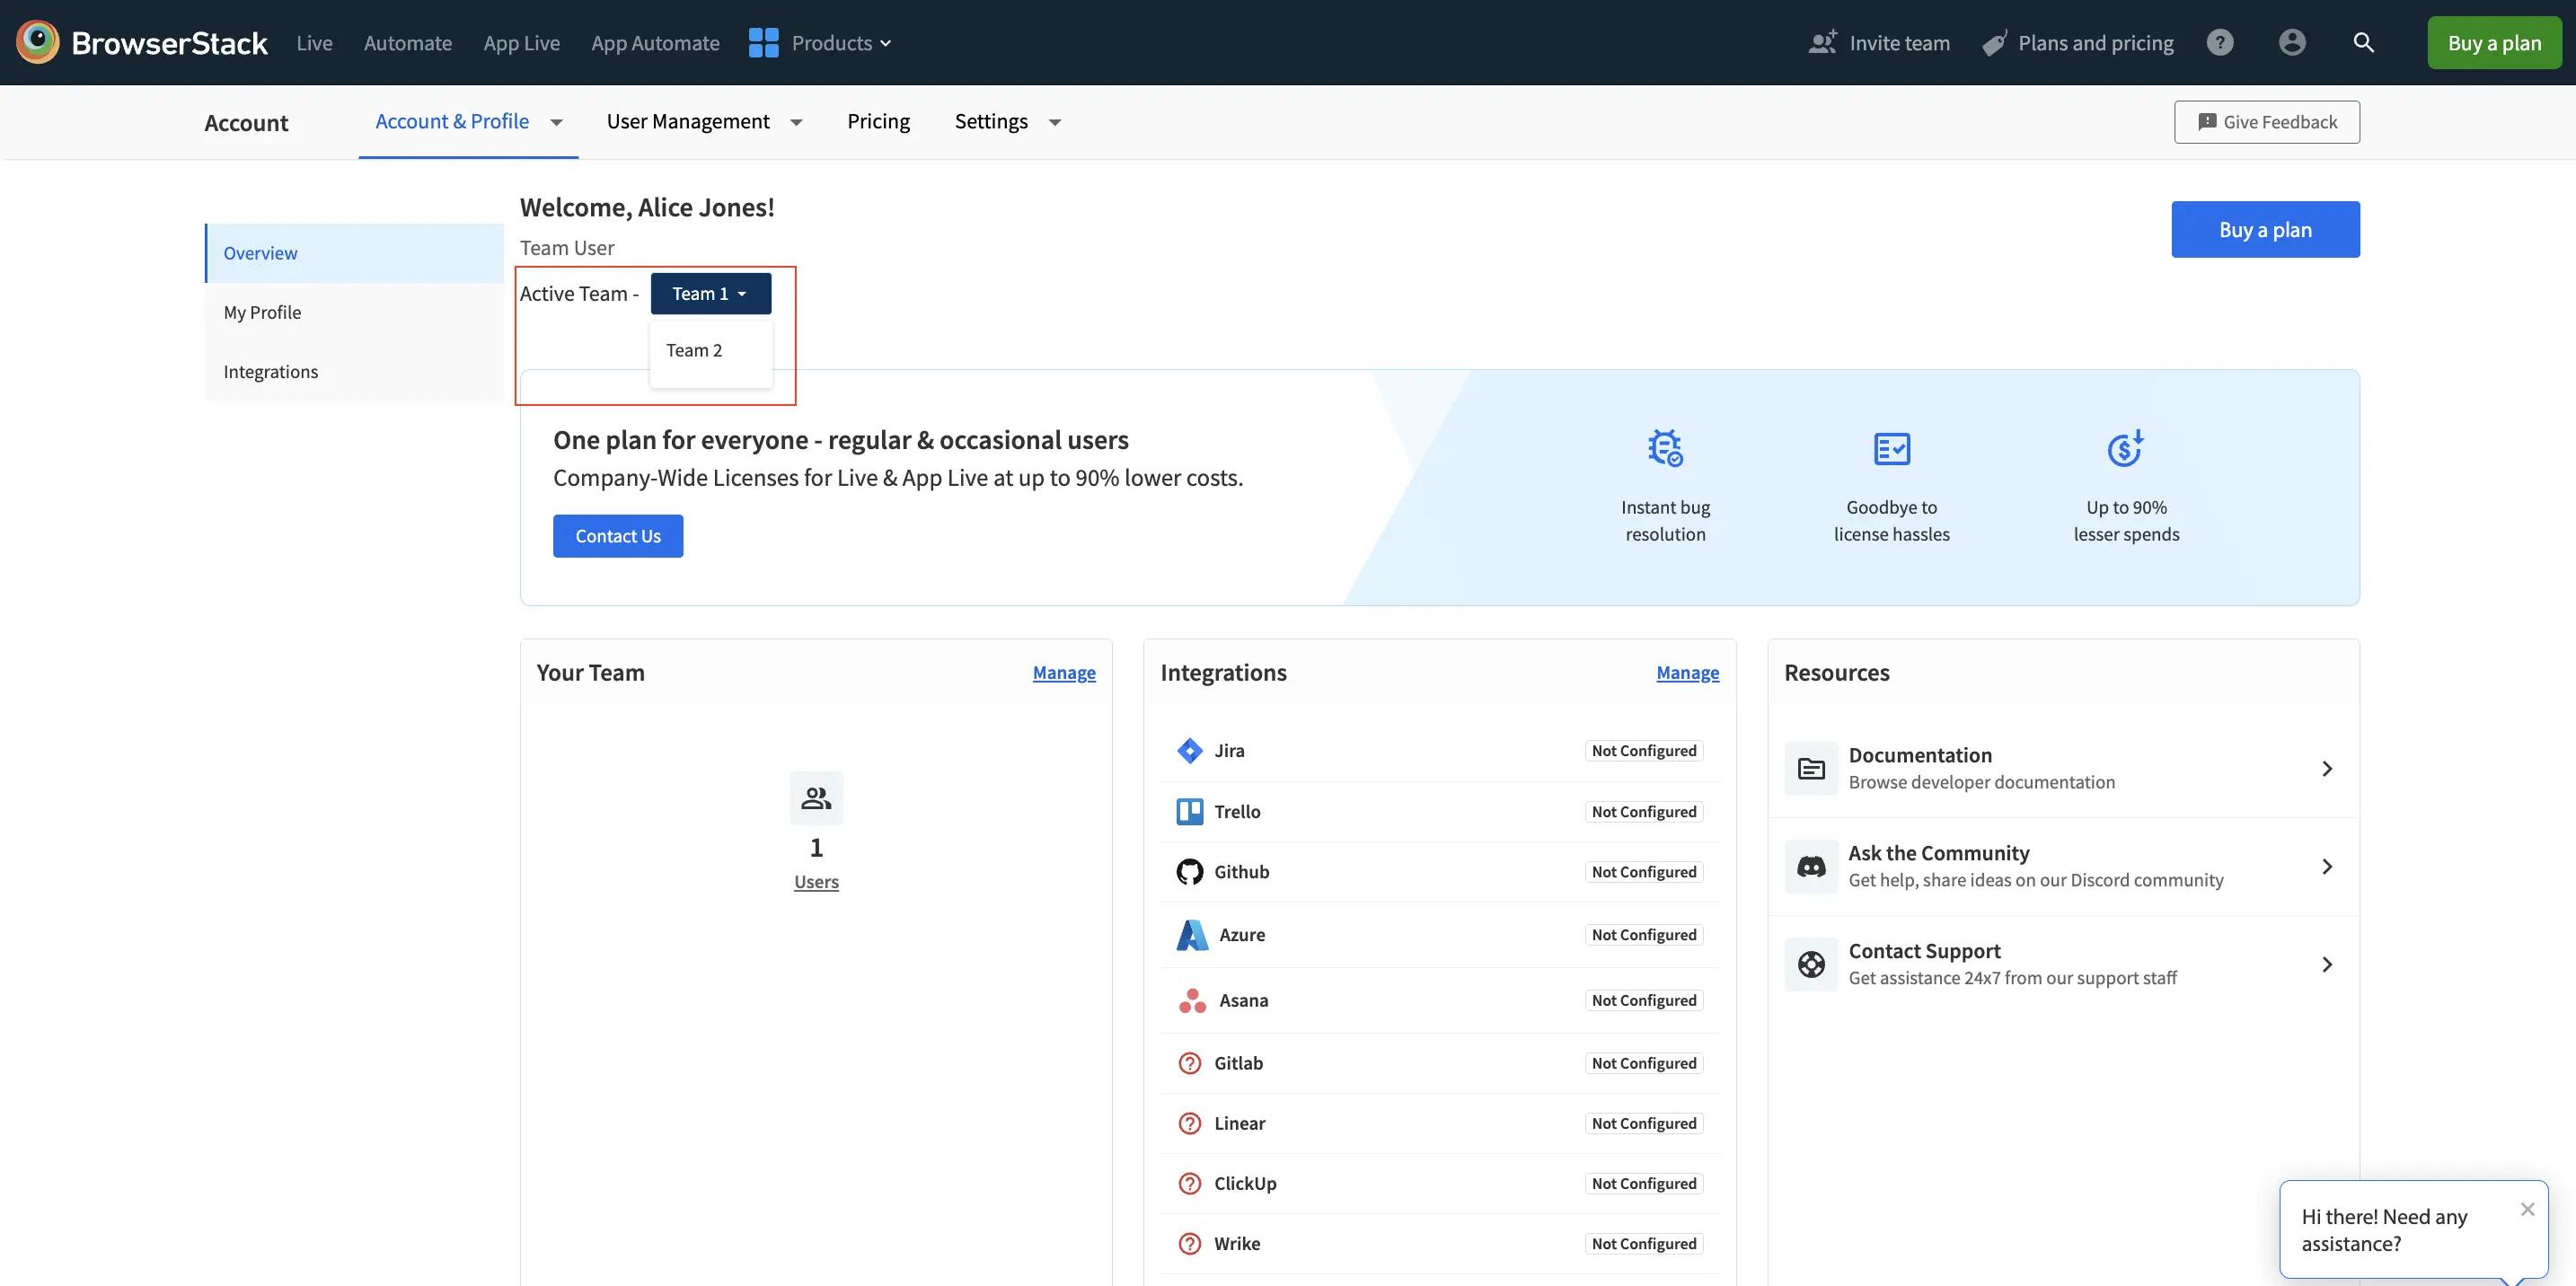
Task: Click the Contact Us button
Action: [617, 536]
